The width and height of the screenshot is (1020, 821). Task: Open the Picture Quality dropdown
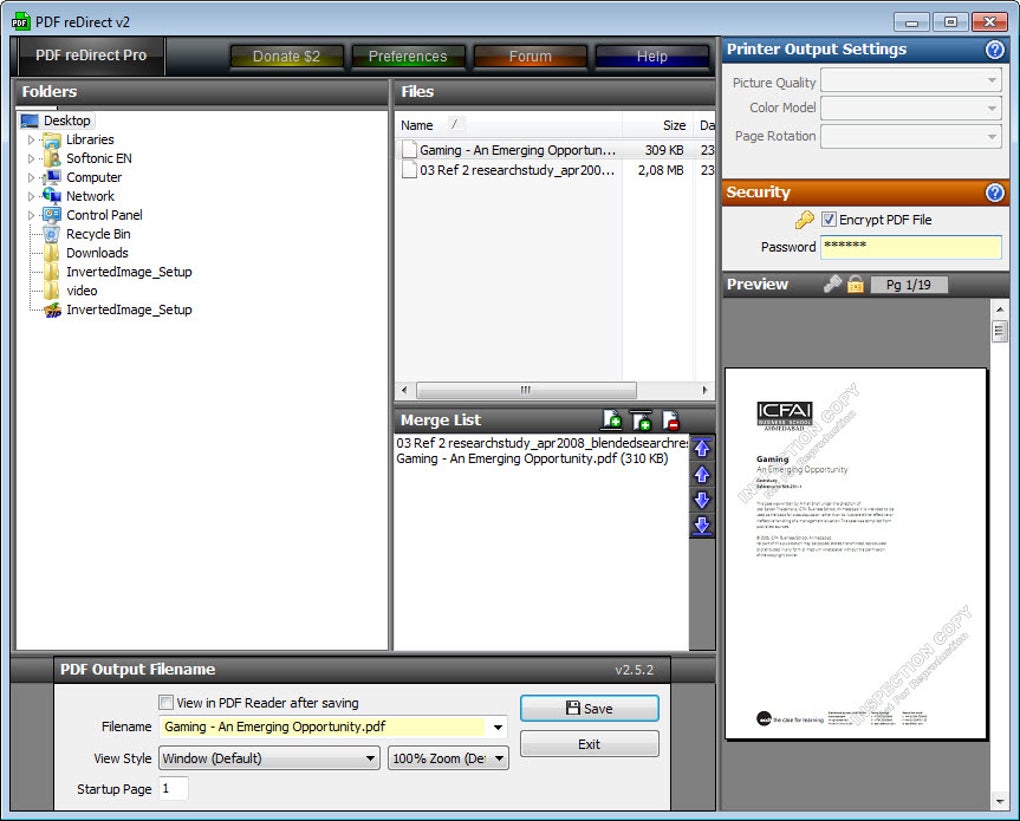pos(911,81)
